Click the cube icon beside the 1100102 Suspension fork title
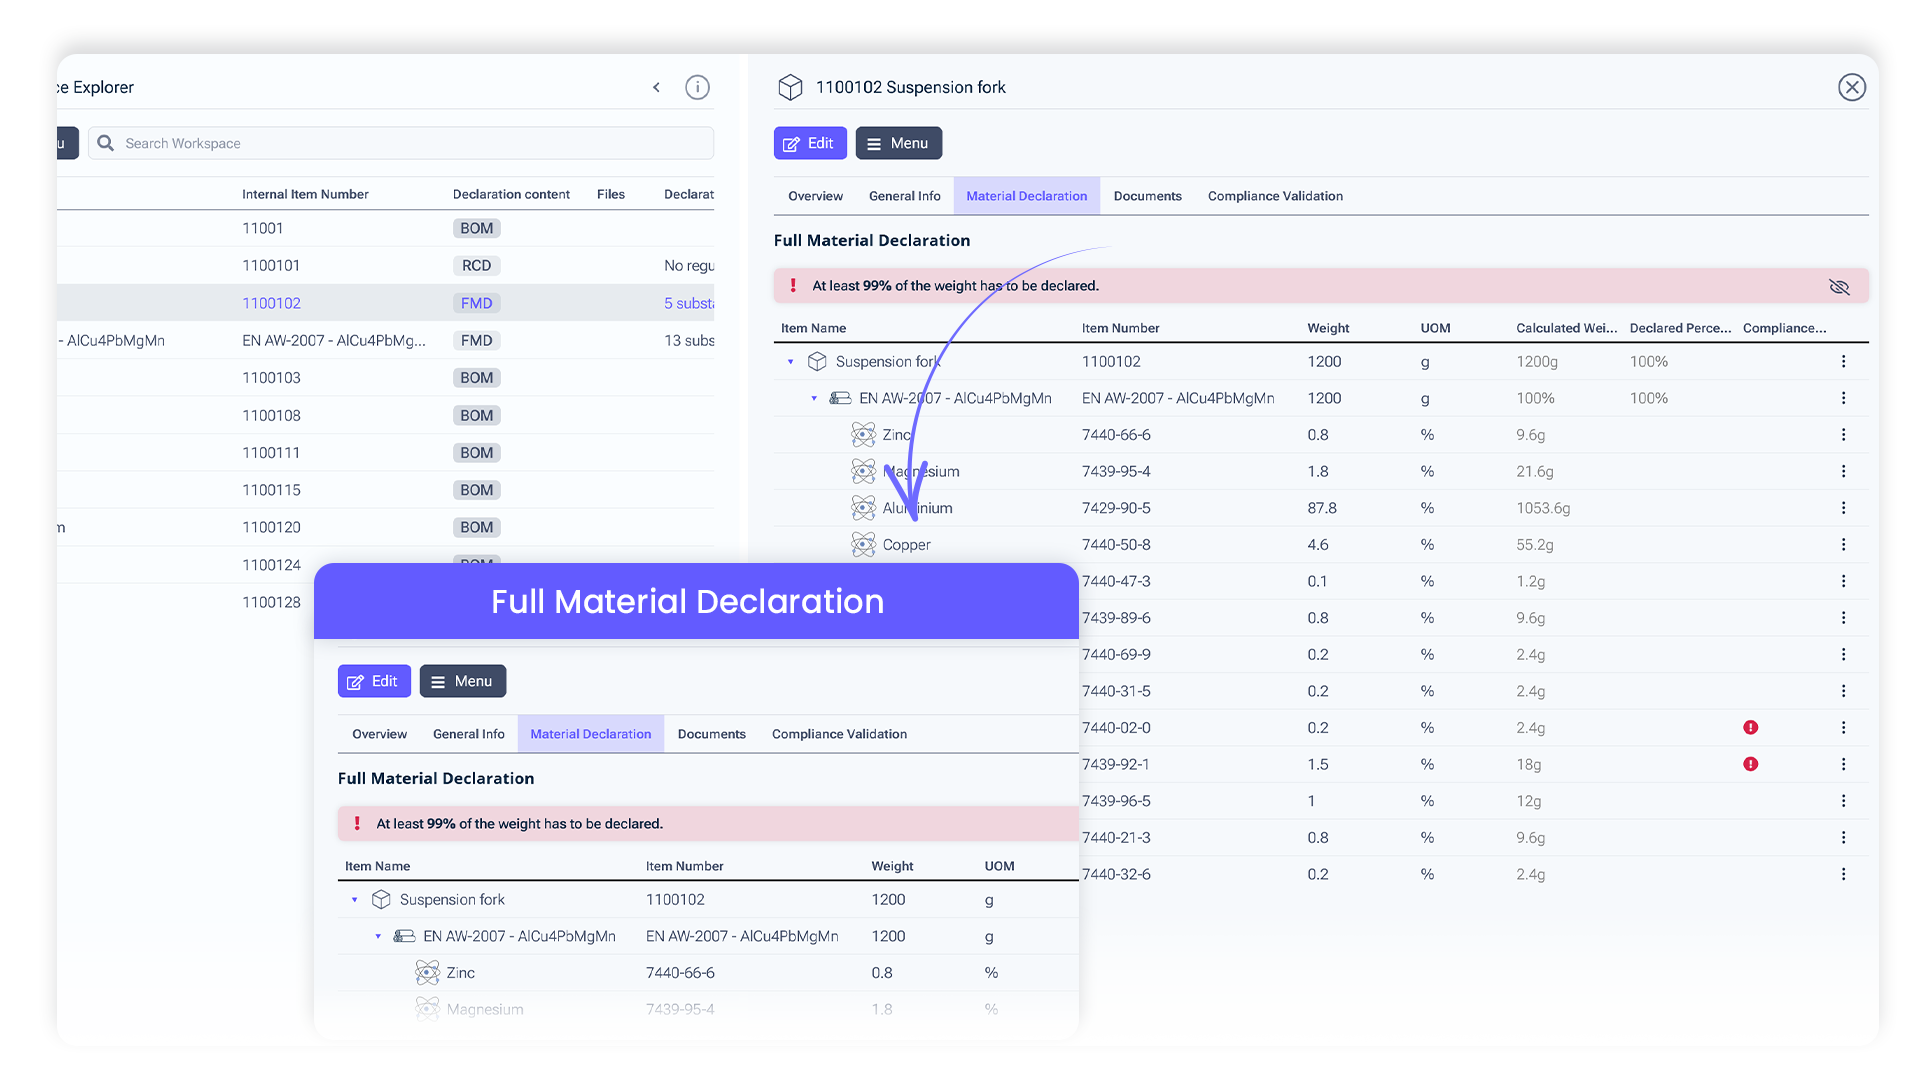1920x1080 pixels. pos(790,88)
